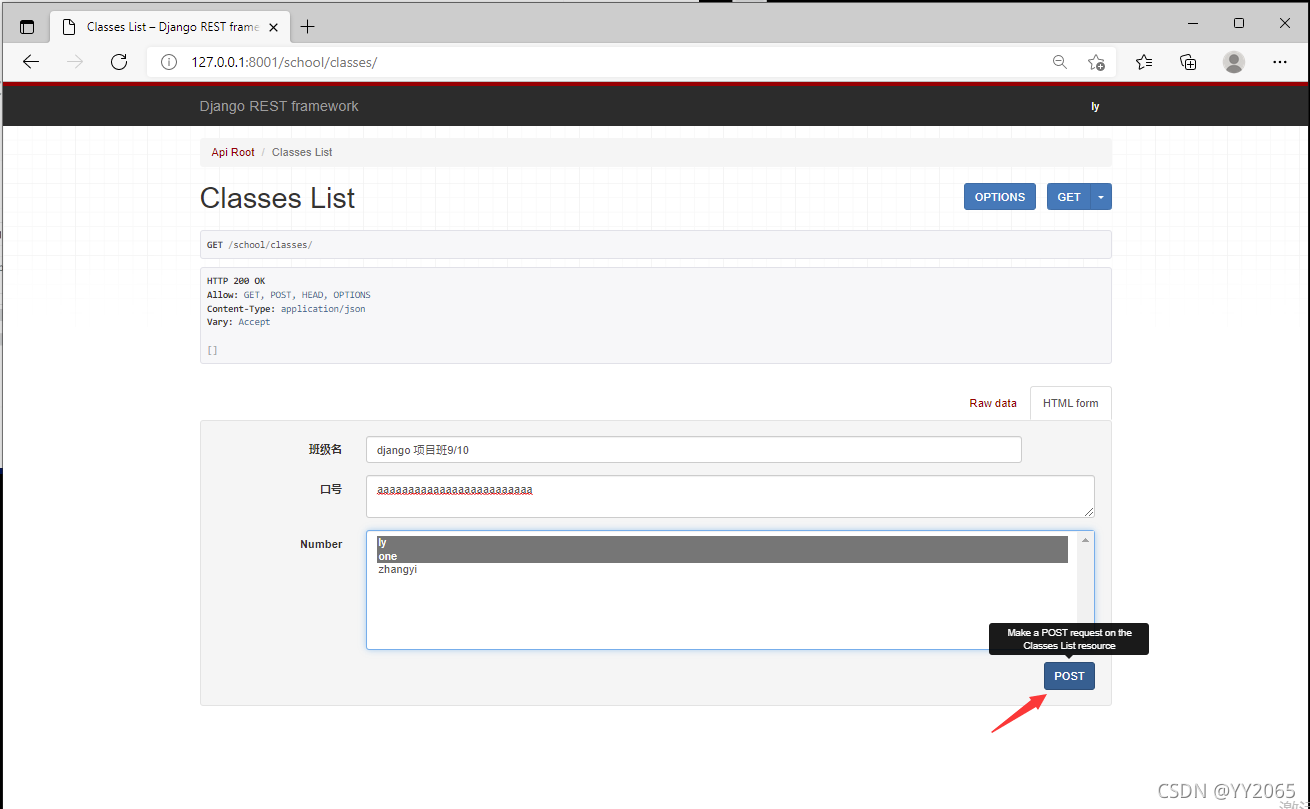Click the Django REST framework brand link
The height and width of the screenshot is (809, 1310).
click(279, 106)
